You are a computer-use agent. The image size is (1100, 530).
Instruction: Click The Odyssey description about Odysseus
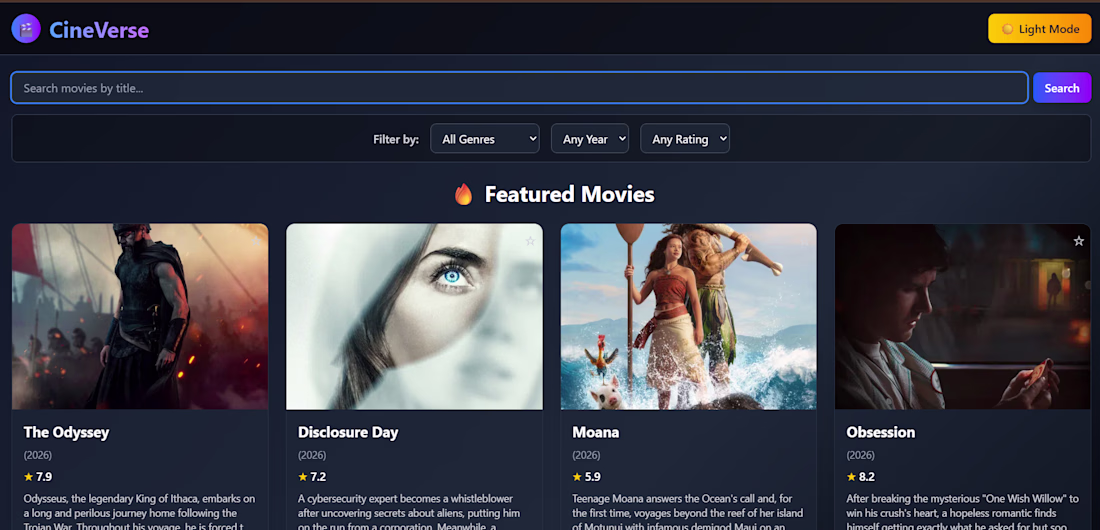(x=140, y=512)
